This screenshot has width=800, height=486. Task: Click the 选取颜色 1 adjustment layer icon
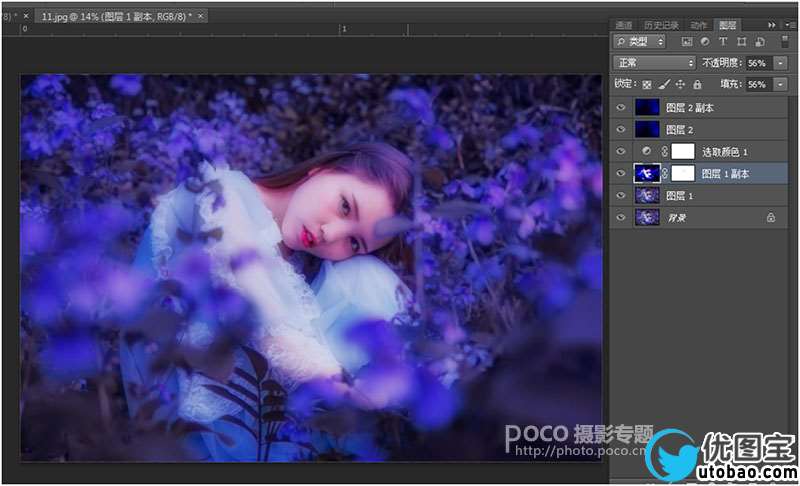(x=646, y=151)
